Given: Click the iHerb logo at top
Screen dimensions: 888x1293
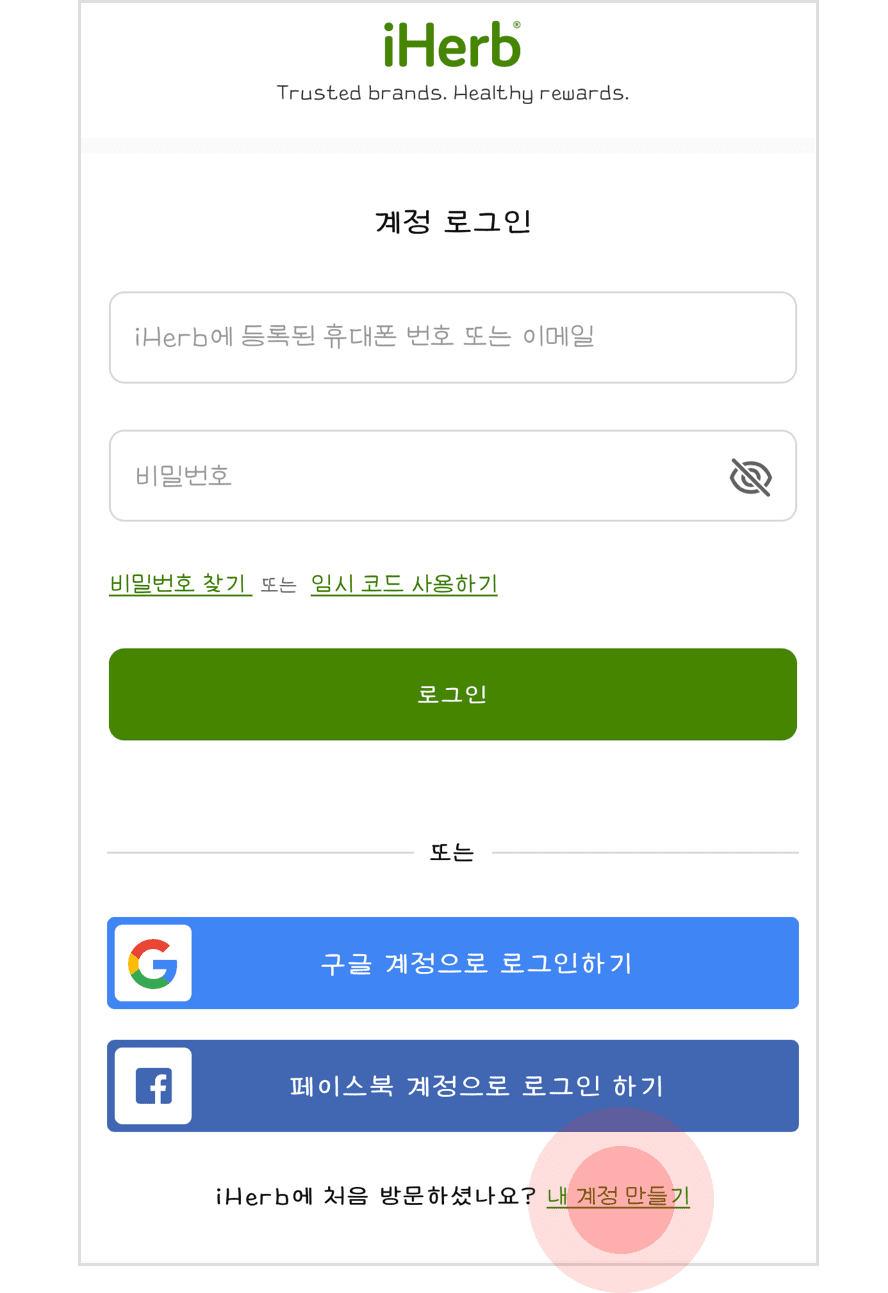Looking at the screenshot, I should pyautogui.click(x=451, y=45).
